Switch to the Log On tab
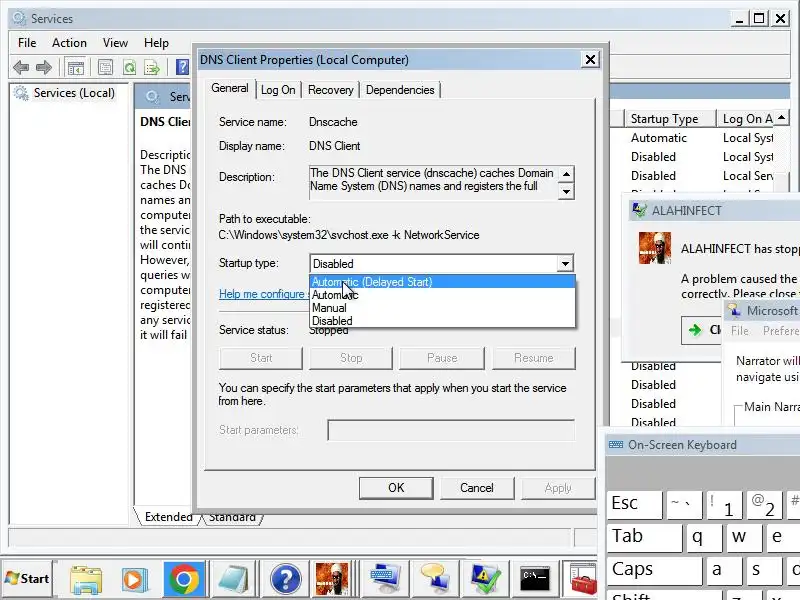Viewport: 800px width, 600px height. tap(278, 90)
